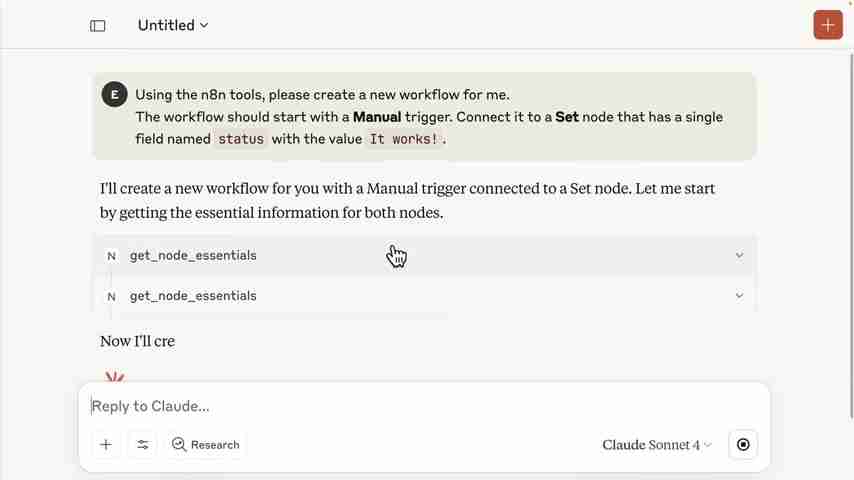Expand first get_node_essentials chevron arrow
This screenshot has width=854, height=480.
[x=739, y=256]
